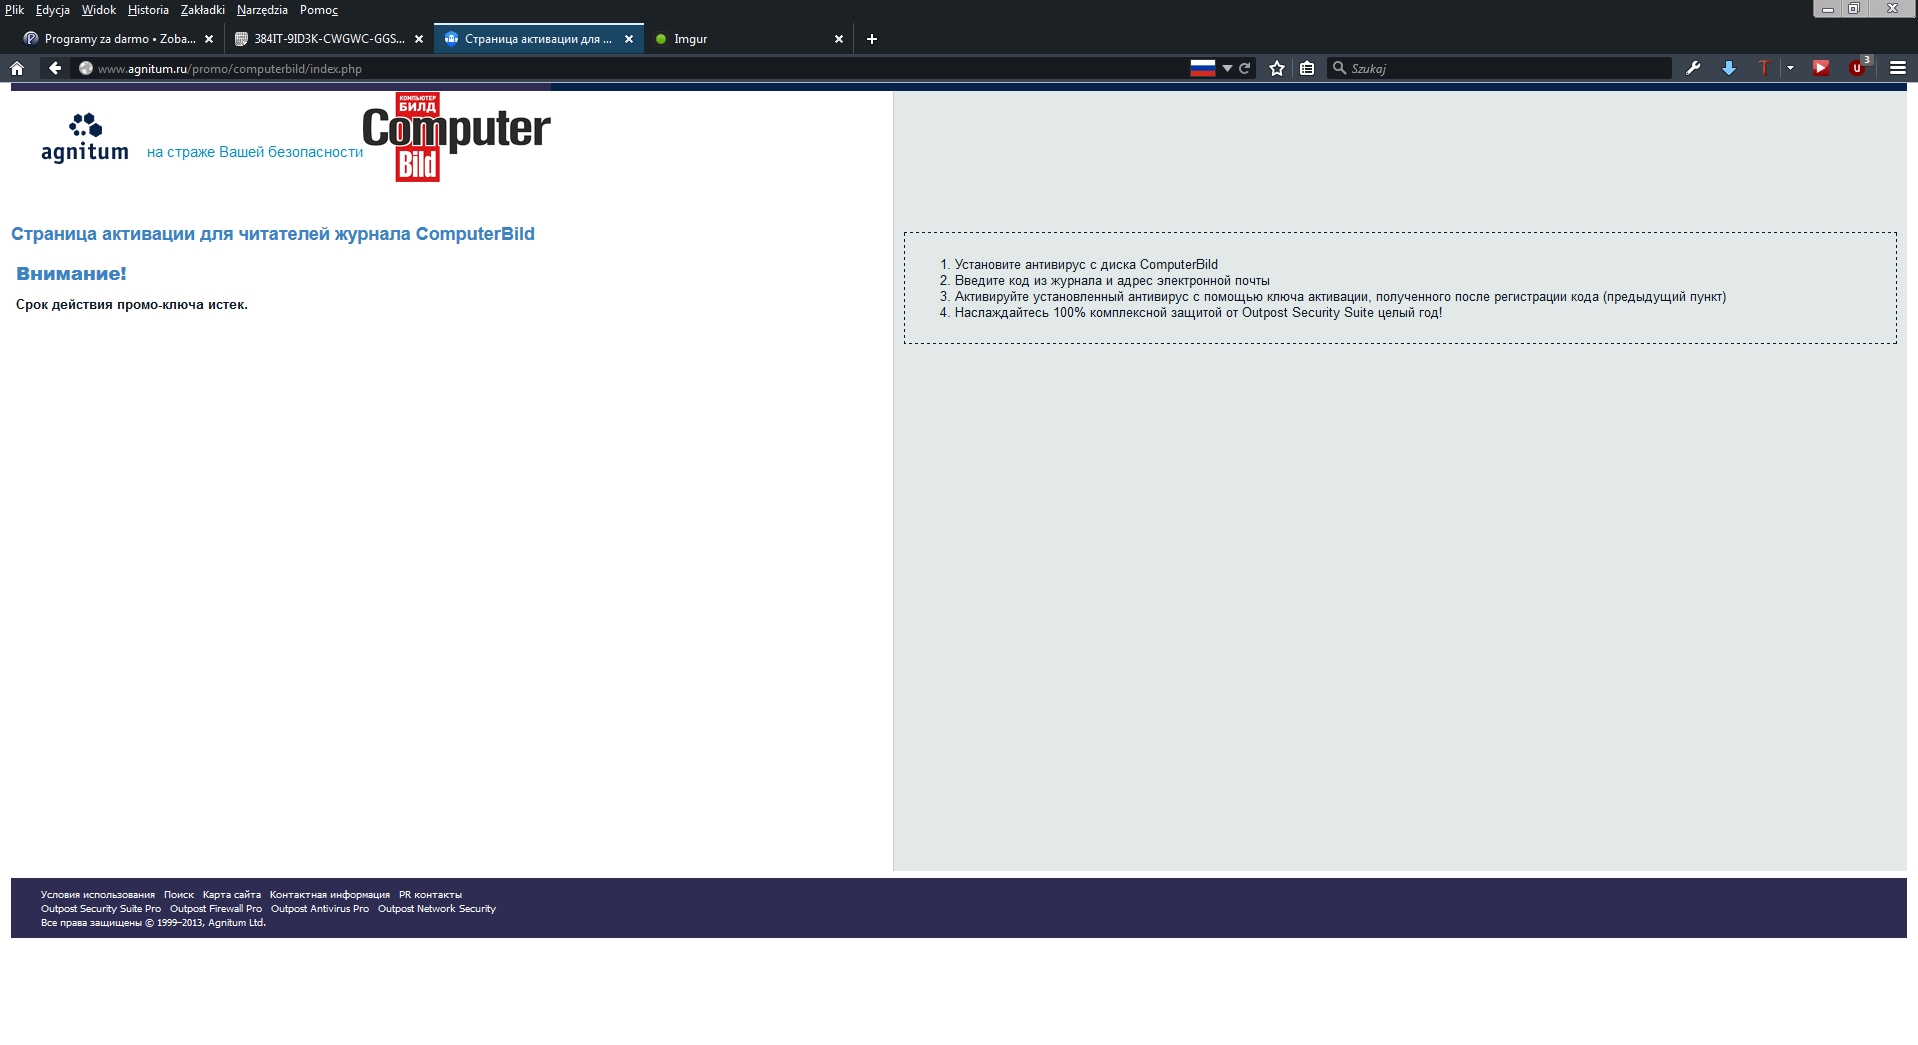Click step 4 Наслаждайтесь 100% защитой text
Screen dimensions: 1918x1045
[1198, 313]
